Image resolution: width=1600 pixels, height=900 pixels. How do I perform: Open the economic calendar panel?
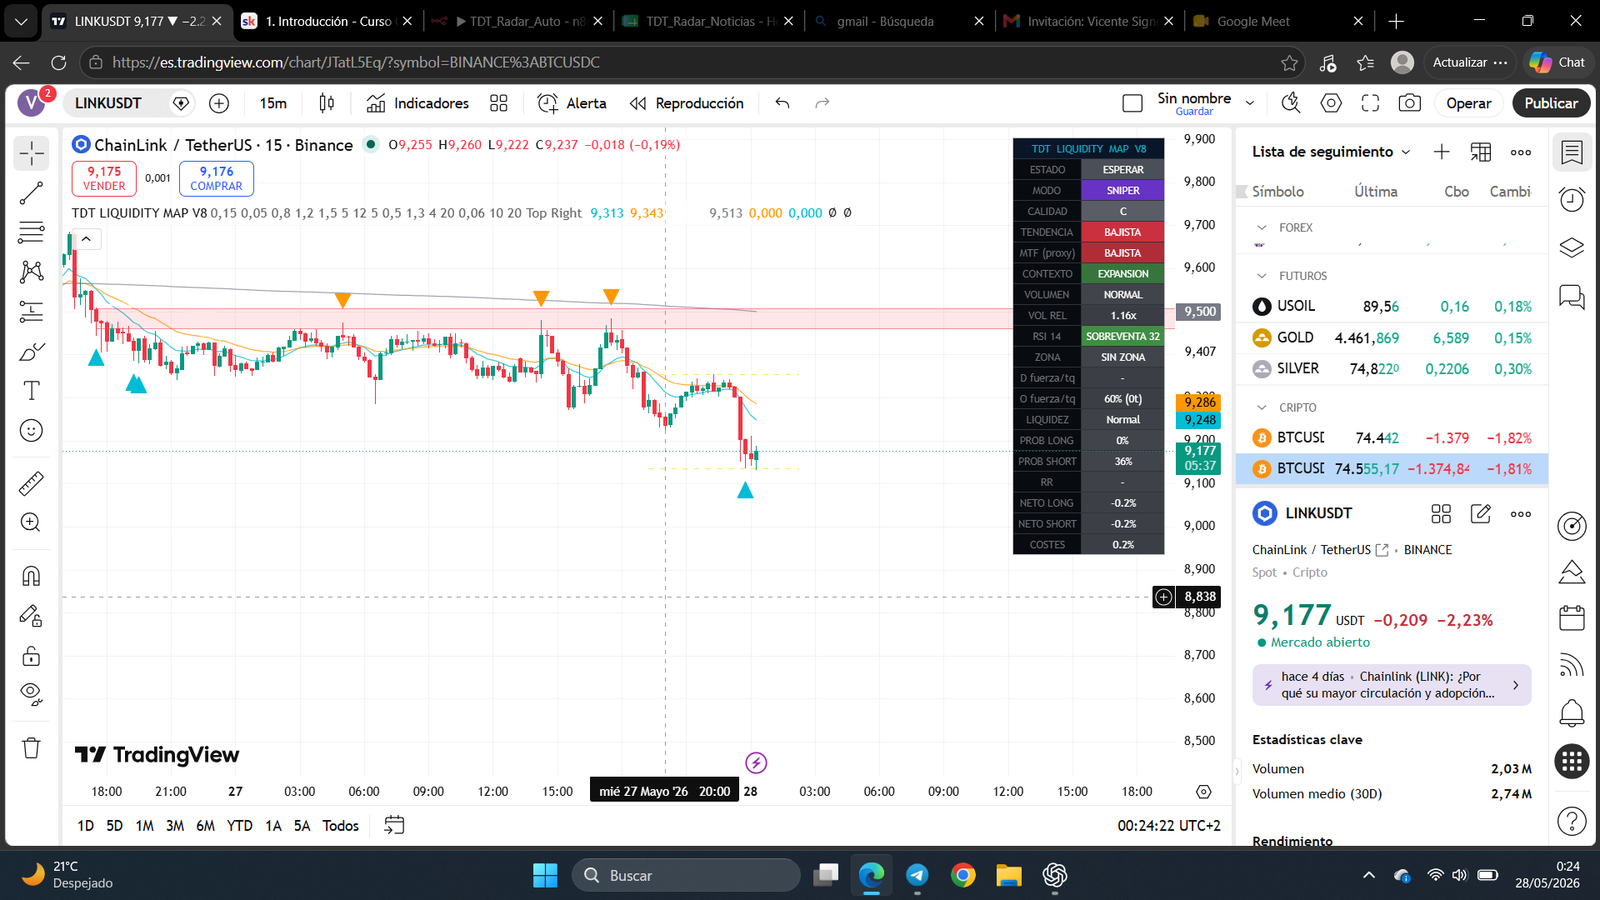pos(1572,618)
